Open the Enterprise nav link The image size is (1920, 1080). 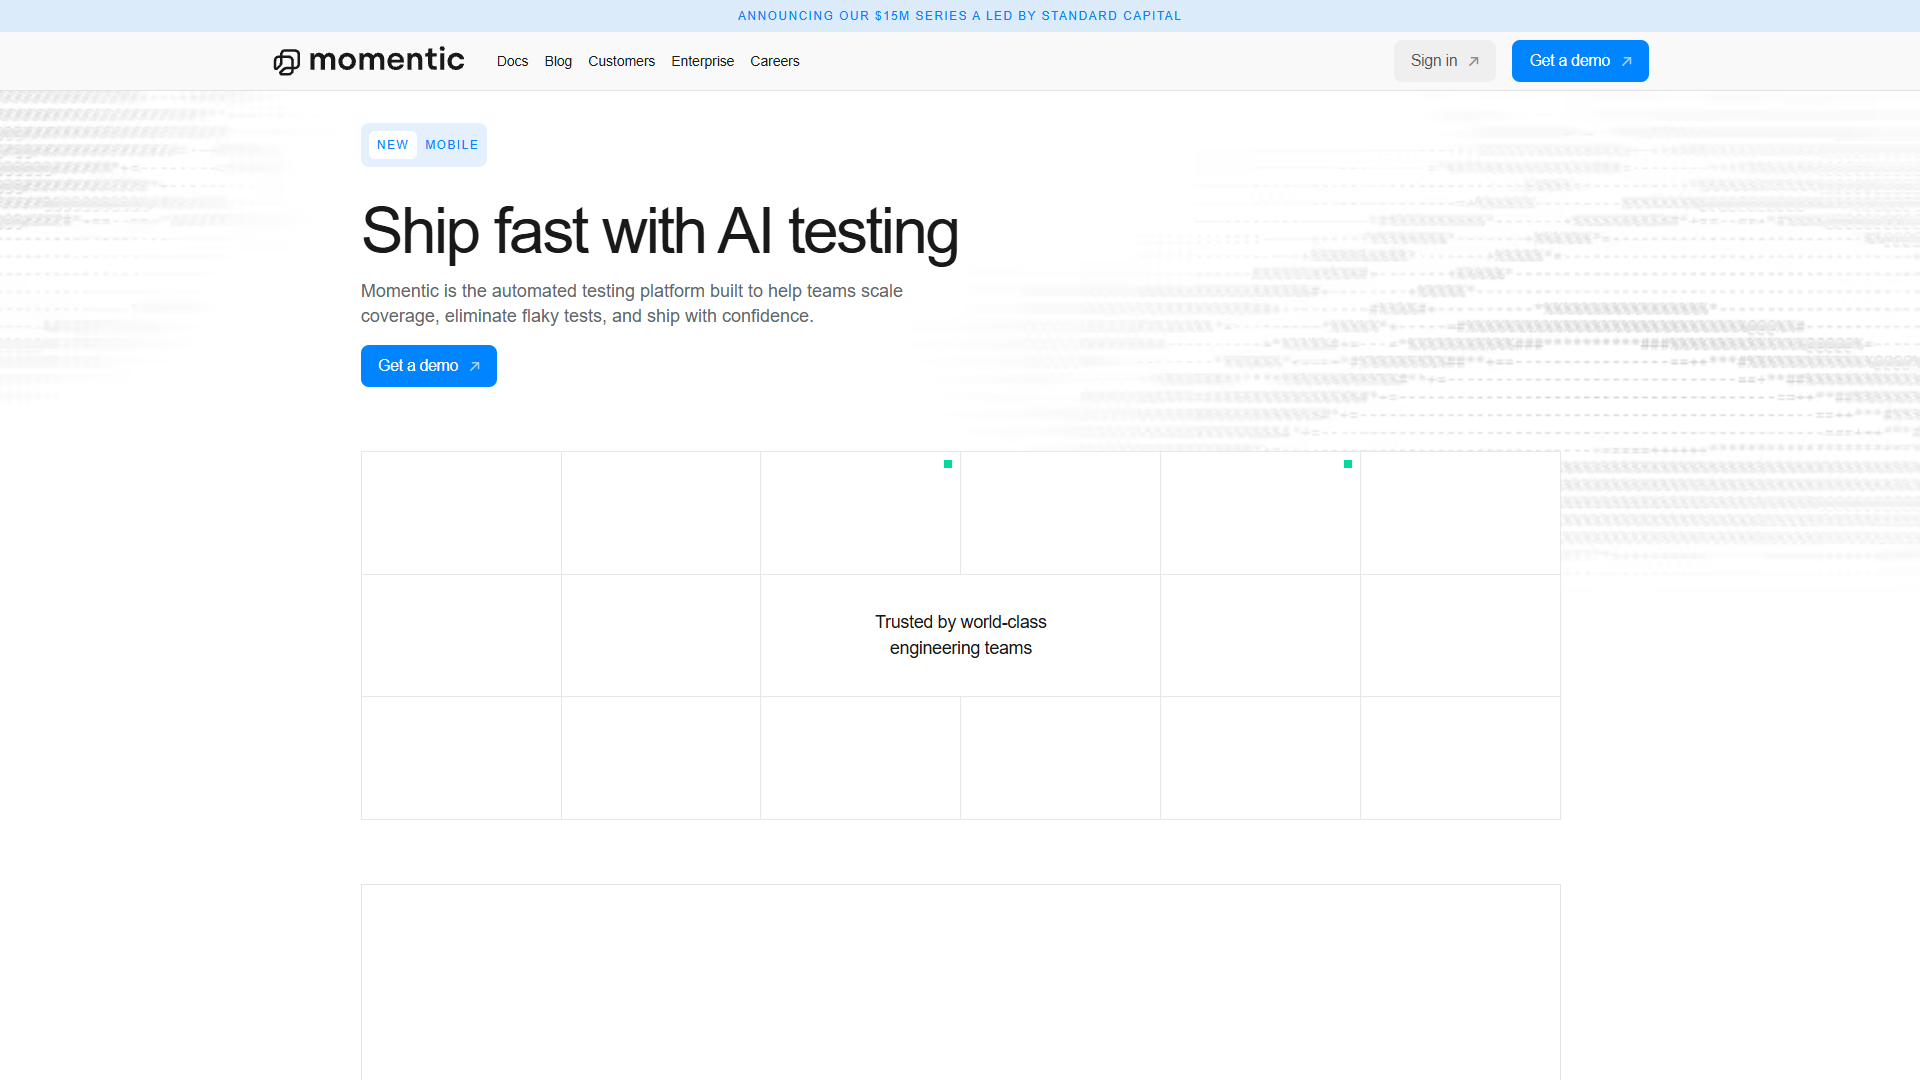tap(702, 61)
